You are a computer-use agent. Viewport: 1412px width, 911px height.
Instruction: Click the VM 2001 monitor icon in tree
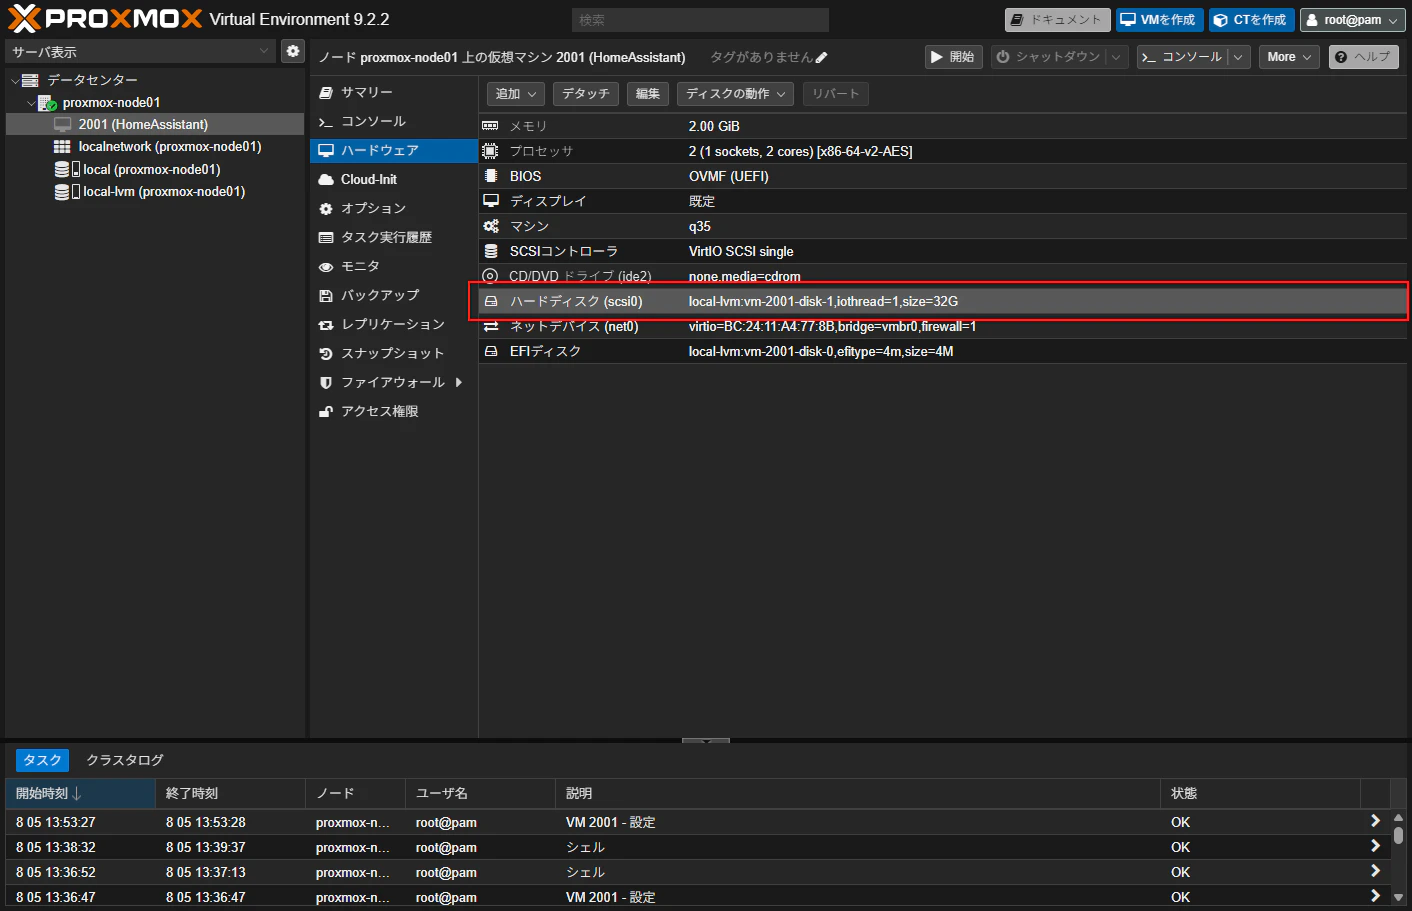pyautogui.click(x=62, y=124)
